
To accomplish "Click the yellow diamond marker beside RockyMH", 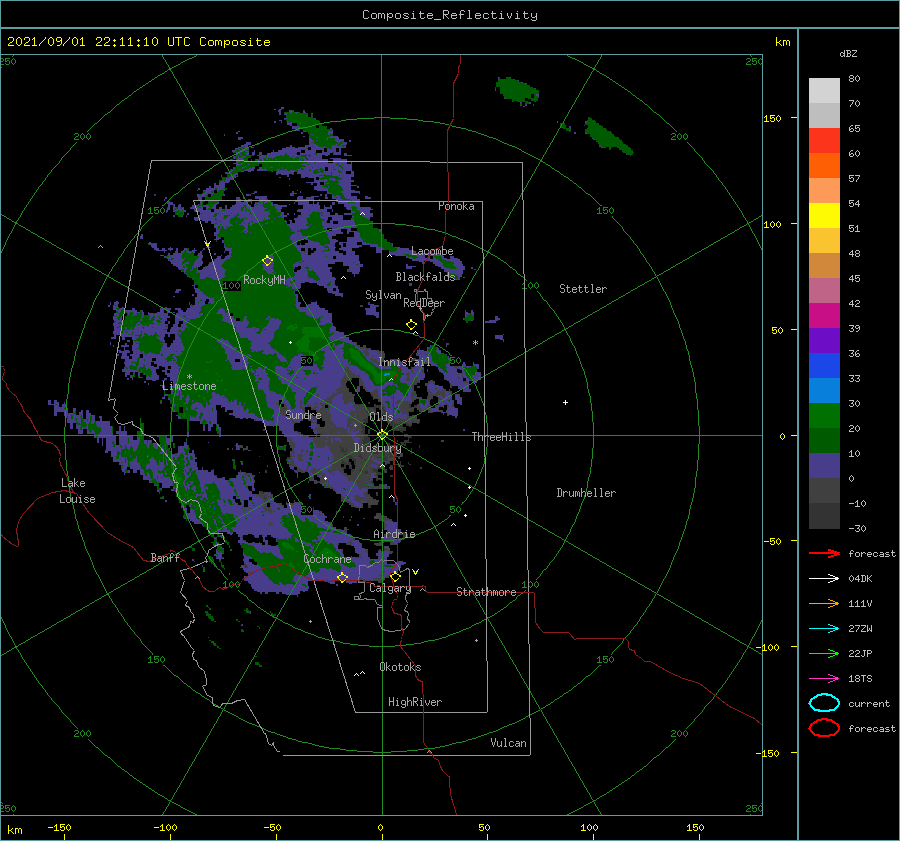I will coord(267,261).
